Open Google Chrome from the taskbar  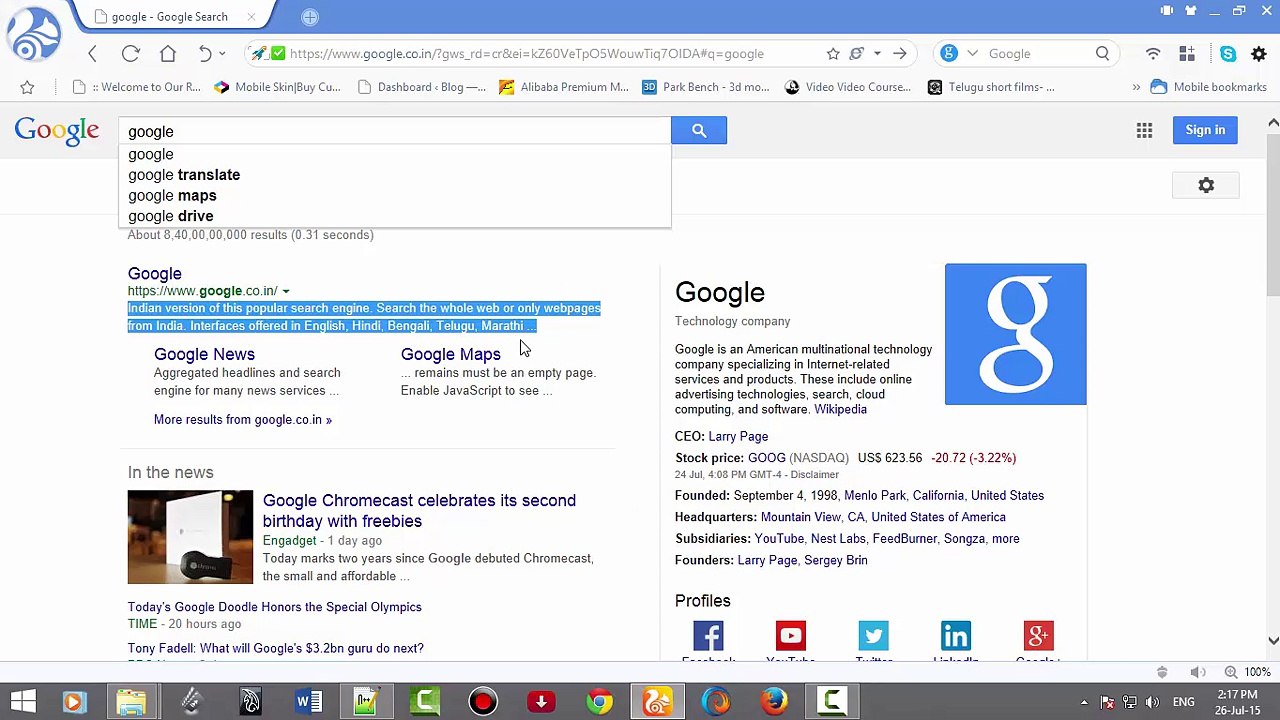[x=599, y=701]
